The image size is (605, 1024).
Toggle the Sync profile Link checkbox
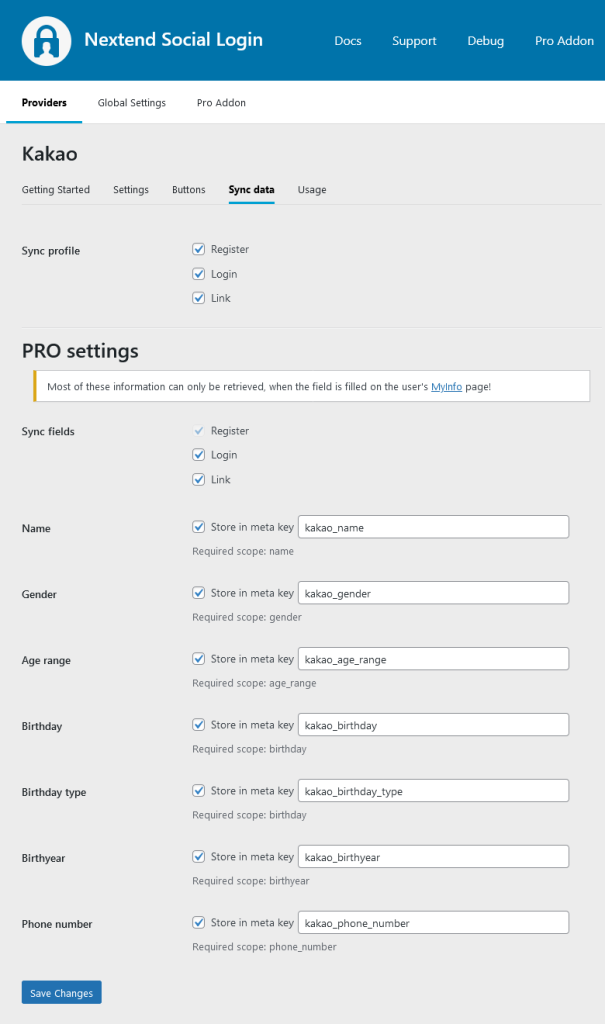point(199,298)
